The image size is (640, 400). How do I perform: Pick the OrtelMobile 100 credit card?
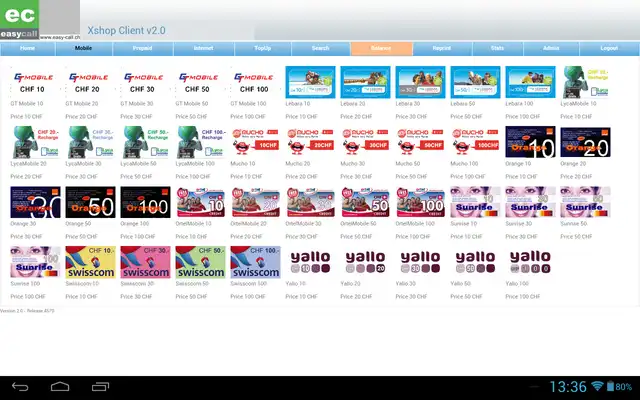point(420,202)
